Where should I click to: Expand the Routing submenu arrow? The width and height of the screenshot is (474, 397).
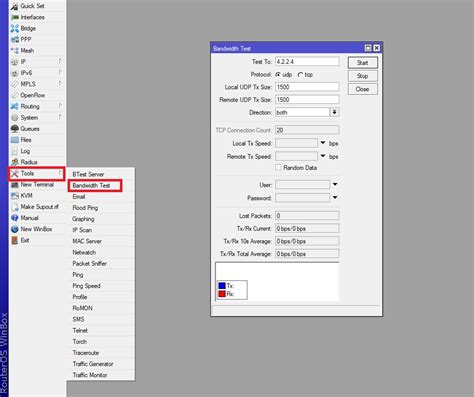click(60, 106)
